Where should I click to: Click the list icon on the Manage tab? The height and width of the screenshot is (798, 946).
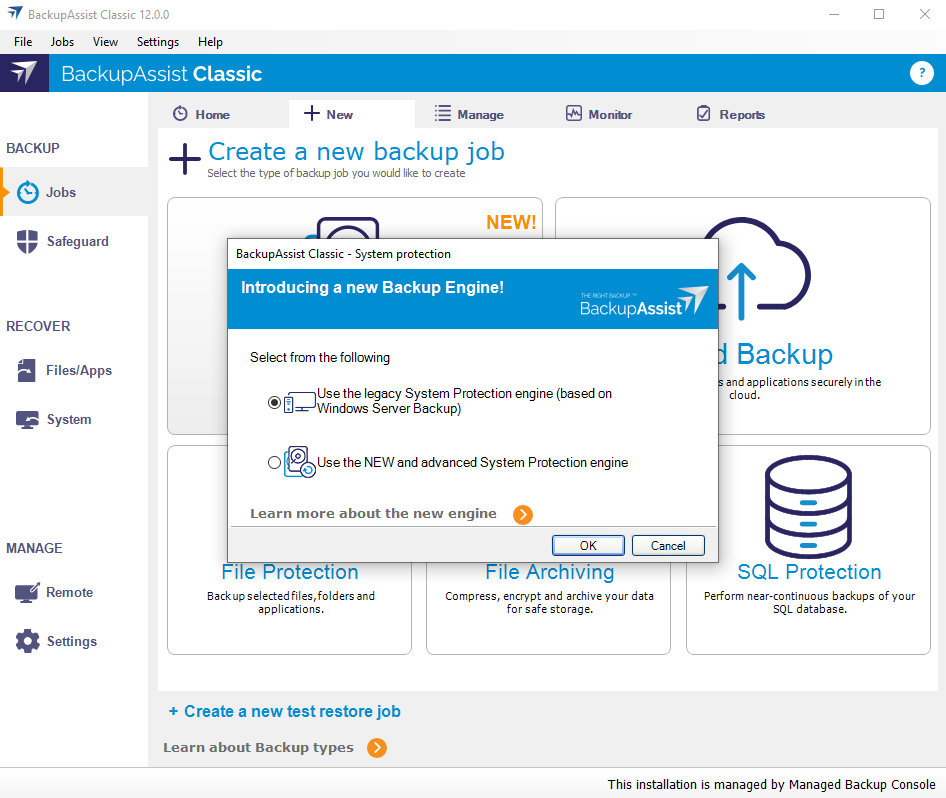tap(443, 113)
